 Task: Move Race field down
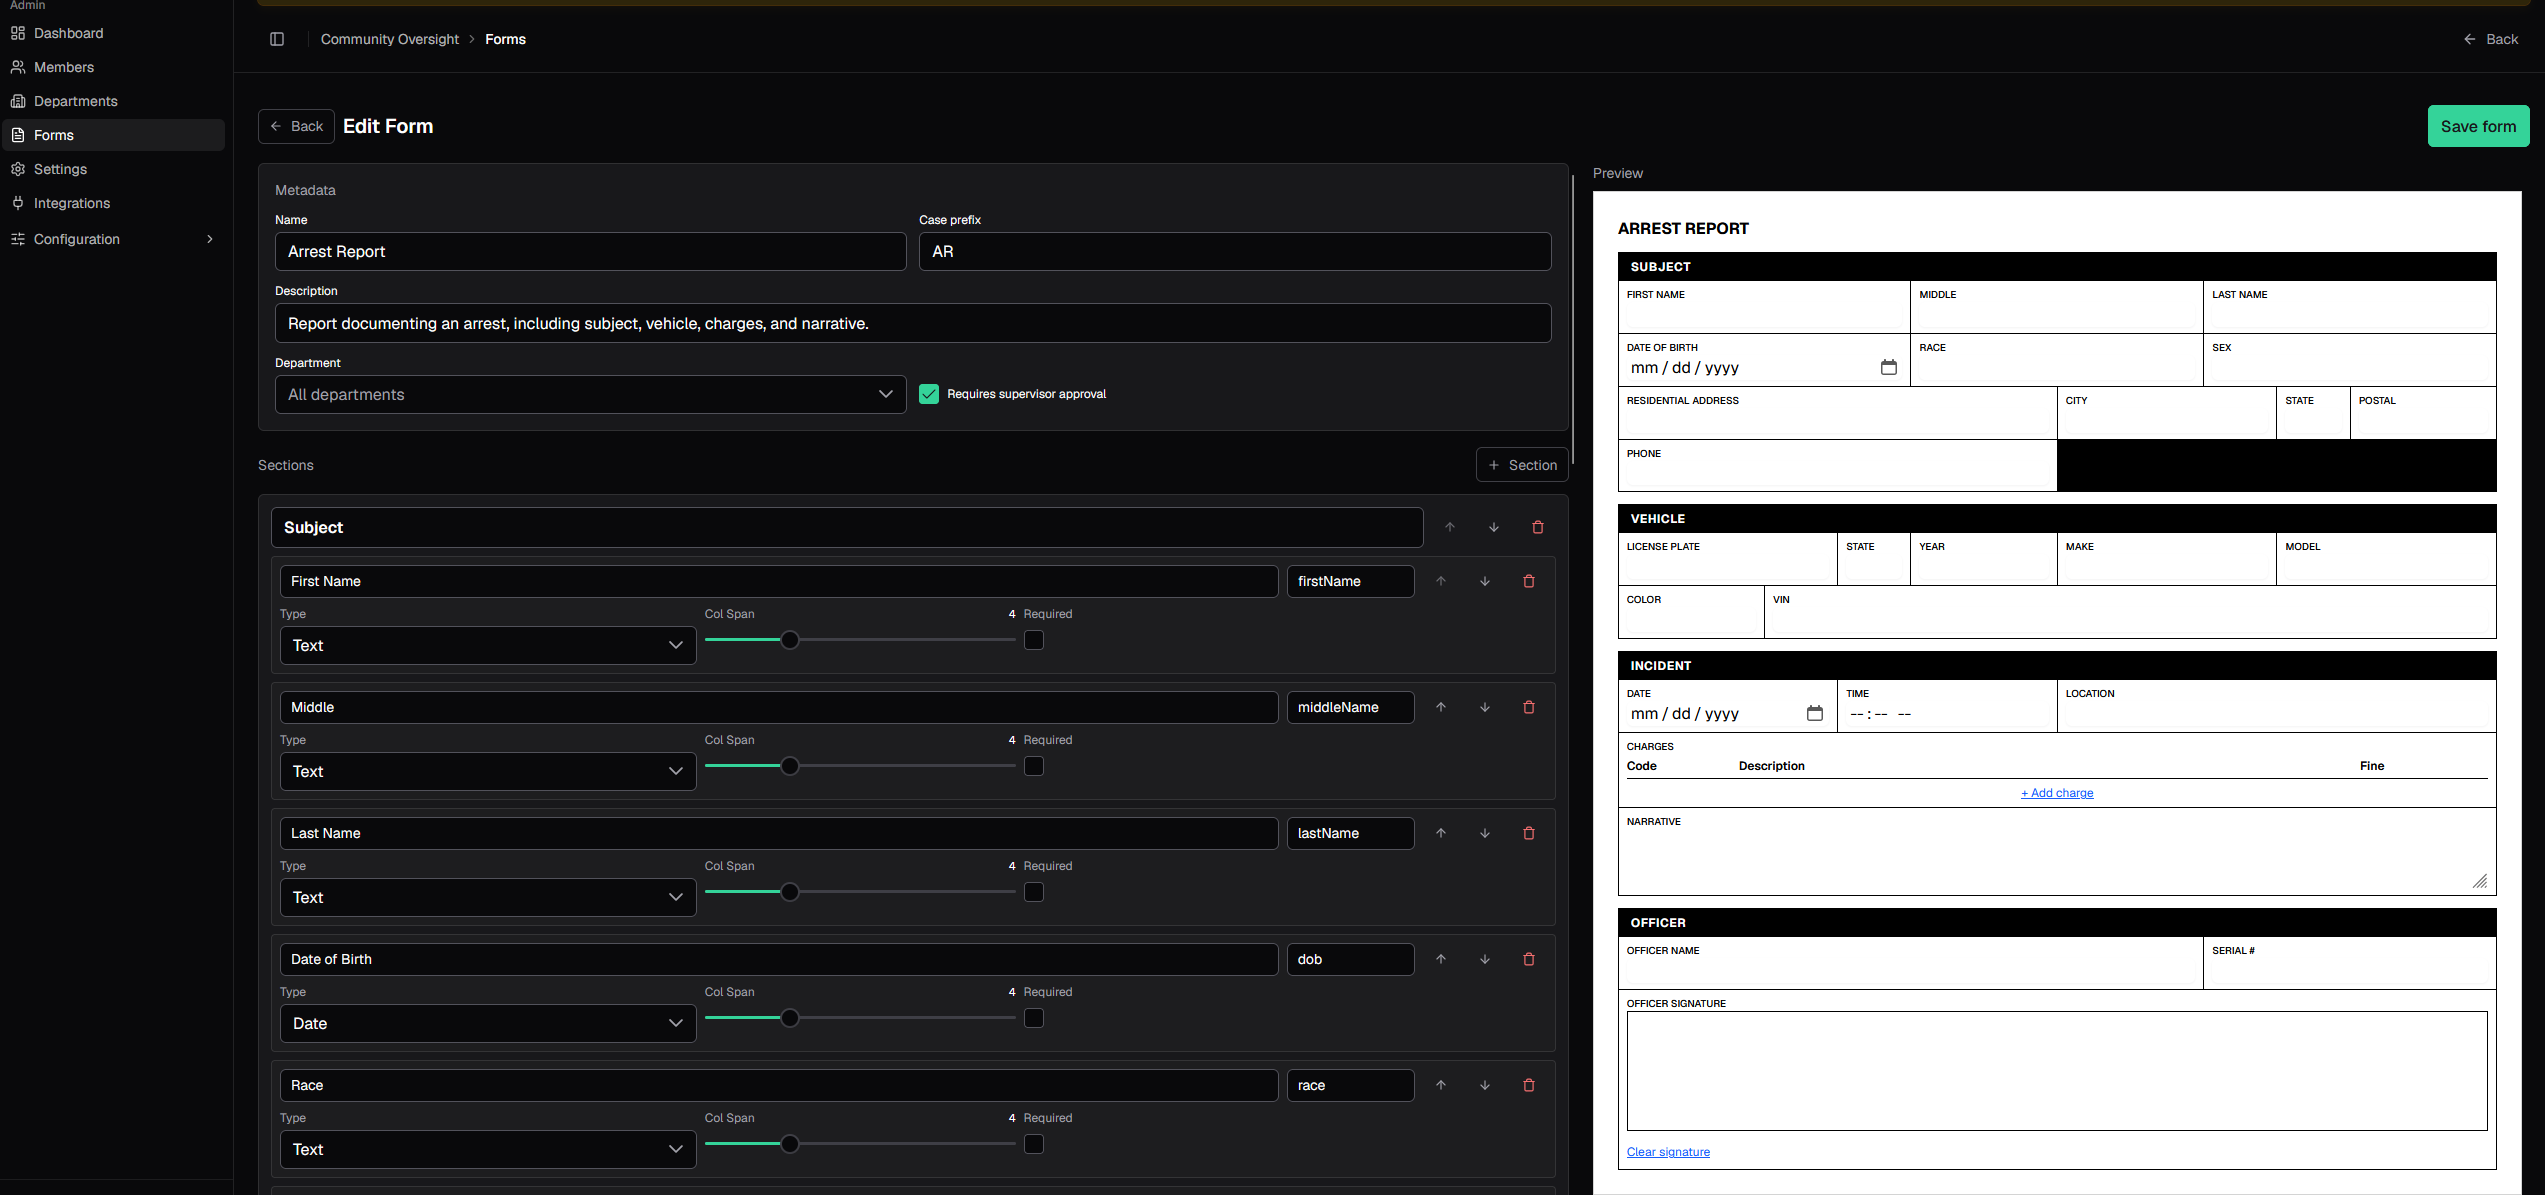click(1485, 1085)
